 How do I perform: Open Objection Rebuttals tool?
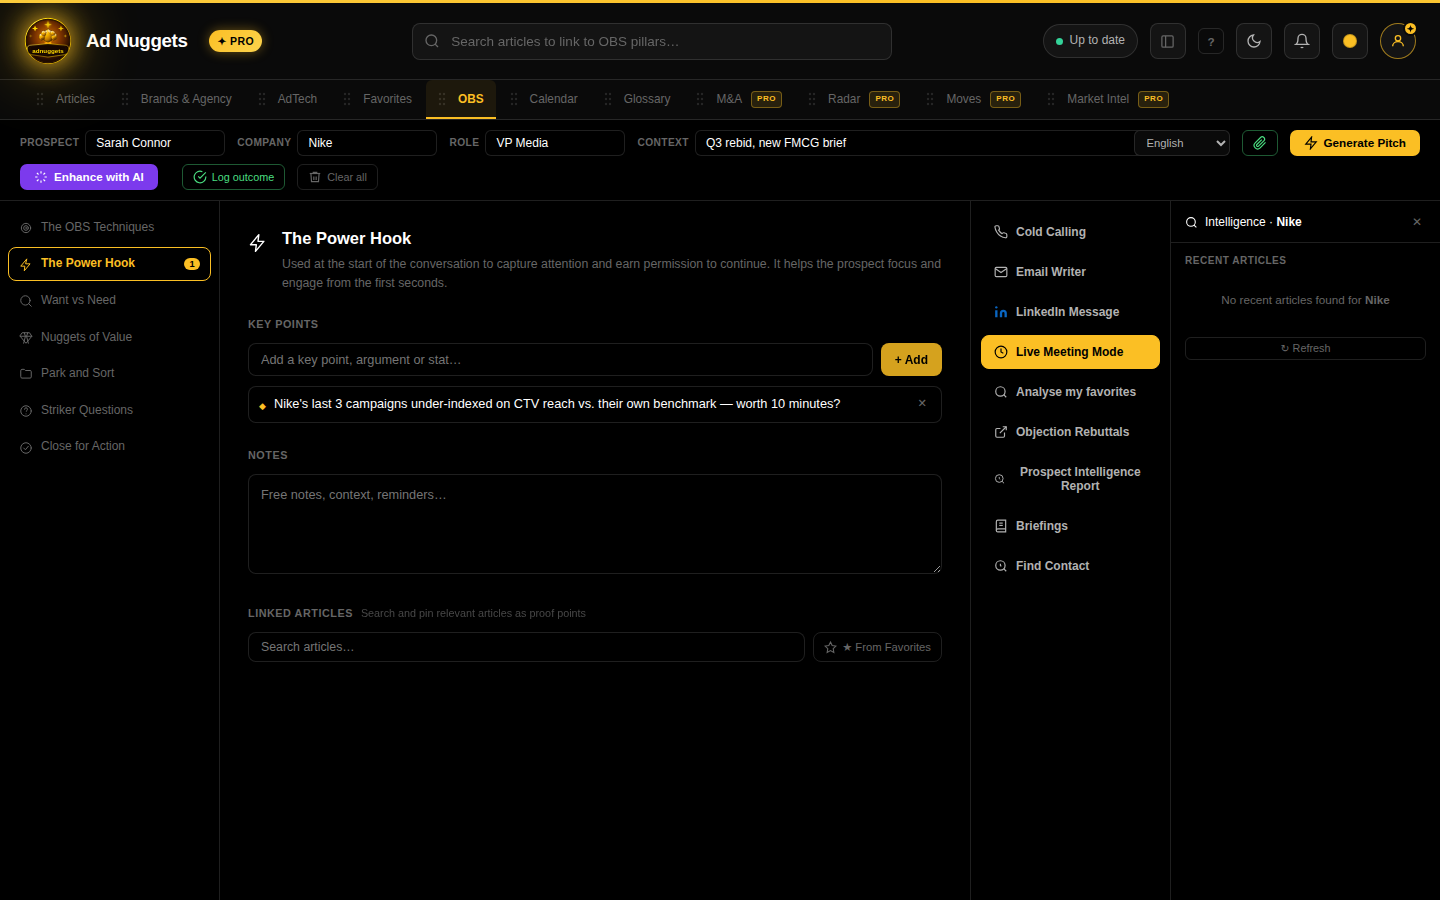(x=1070, y=432)
